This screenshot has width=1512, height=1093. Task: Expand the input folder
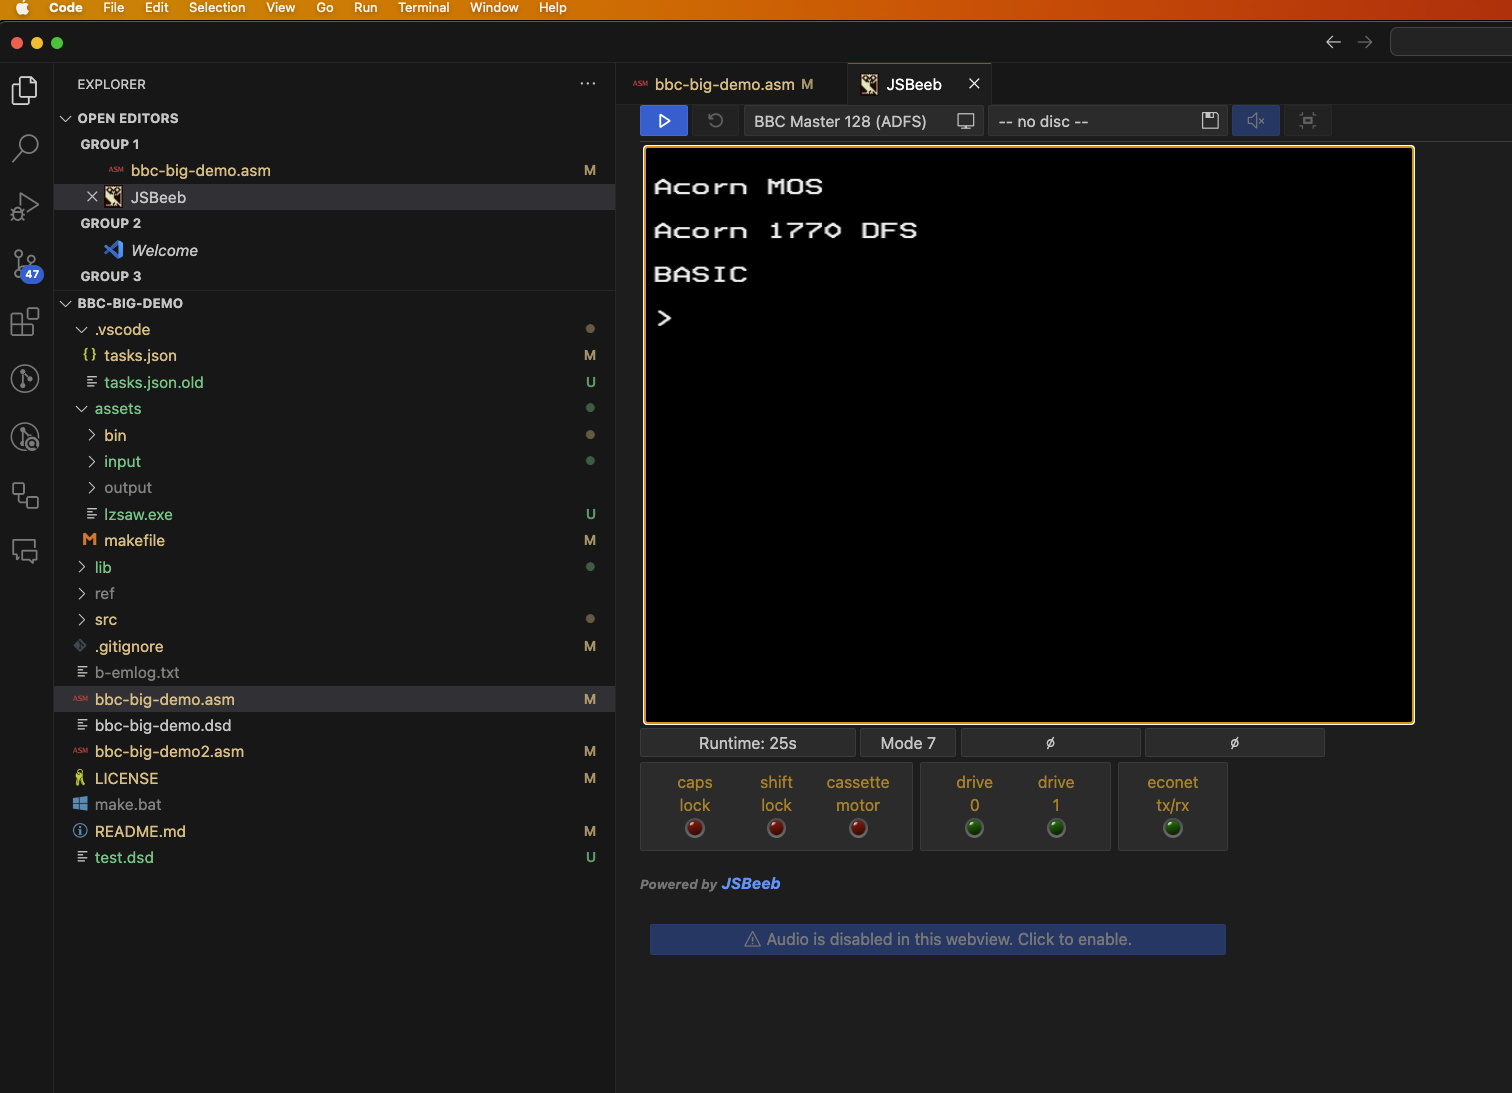tap(92, 461)
